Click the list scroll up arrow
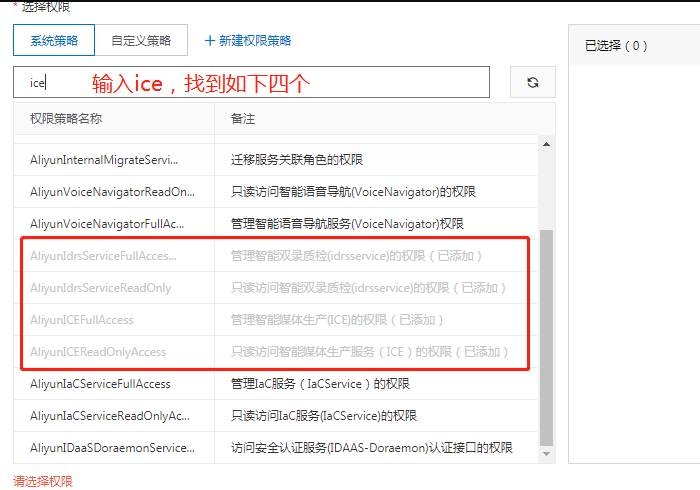This screenshot has height=490, width=700. coord(546,144)
